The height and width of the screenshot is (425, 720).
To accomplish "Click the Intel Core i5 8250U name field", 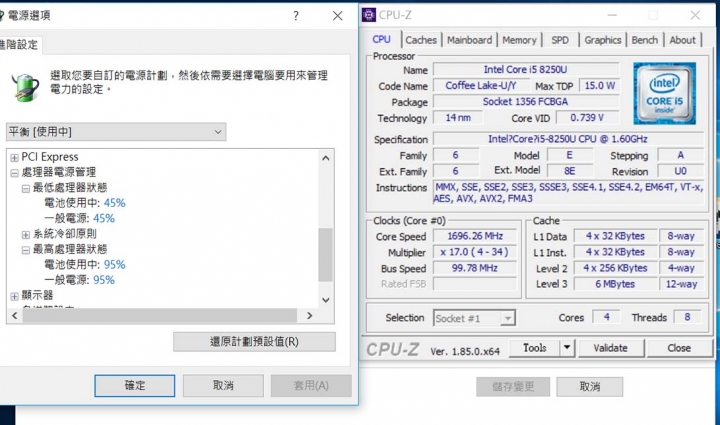I will click(526, 69).
